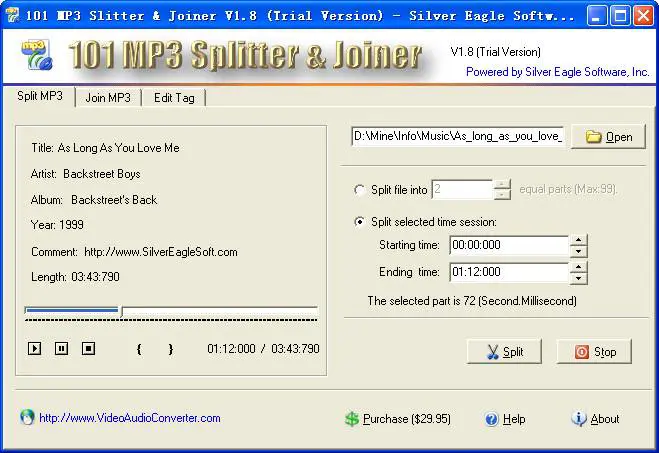This screenshot has height=453, width=659.
Task: Click the Starting time field
Action: [x=509, y=245]
